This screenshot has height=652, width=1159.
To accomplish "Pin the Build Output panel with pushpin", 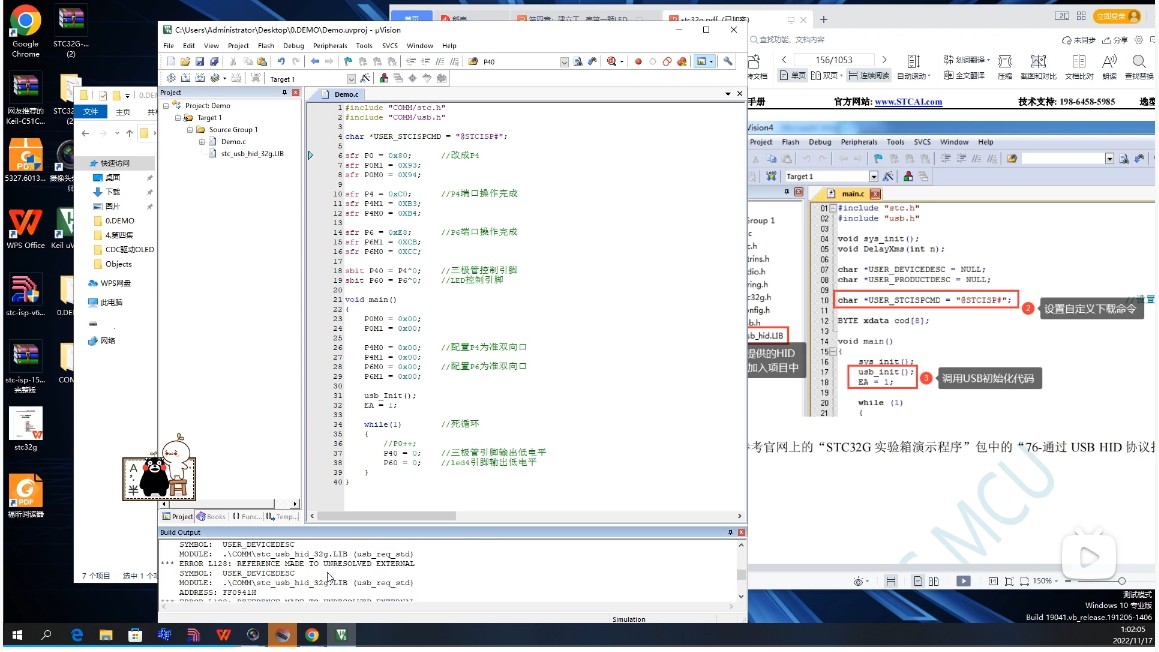I will coord(730,532).
